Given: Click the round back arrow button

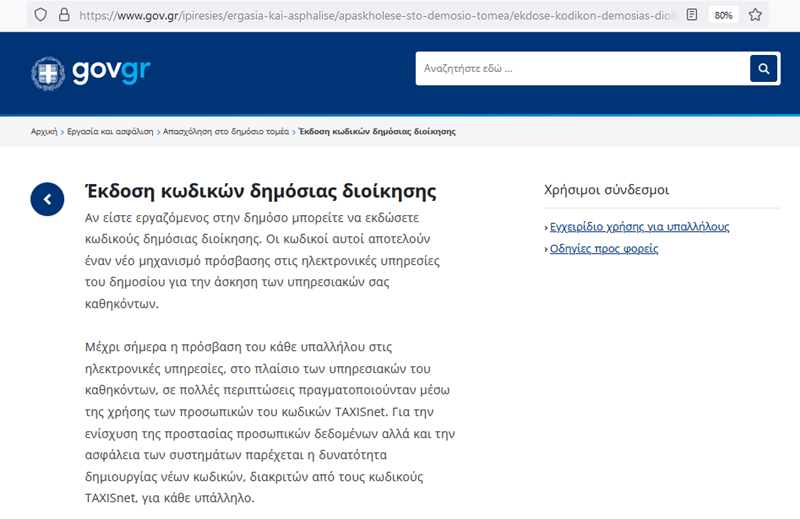Looking at the screenshot, I should tap(47, 199).
